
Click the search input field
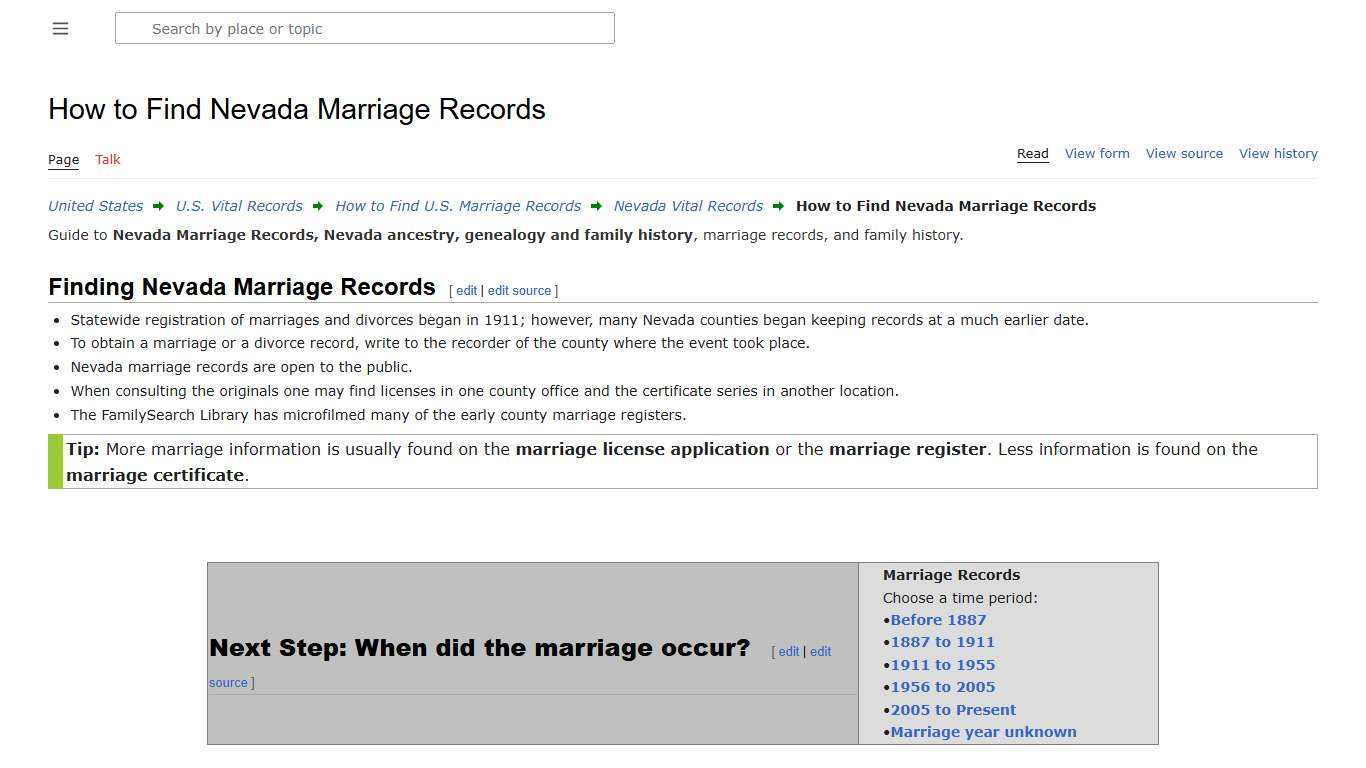(x=364, y=28)
